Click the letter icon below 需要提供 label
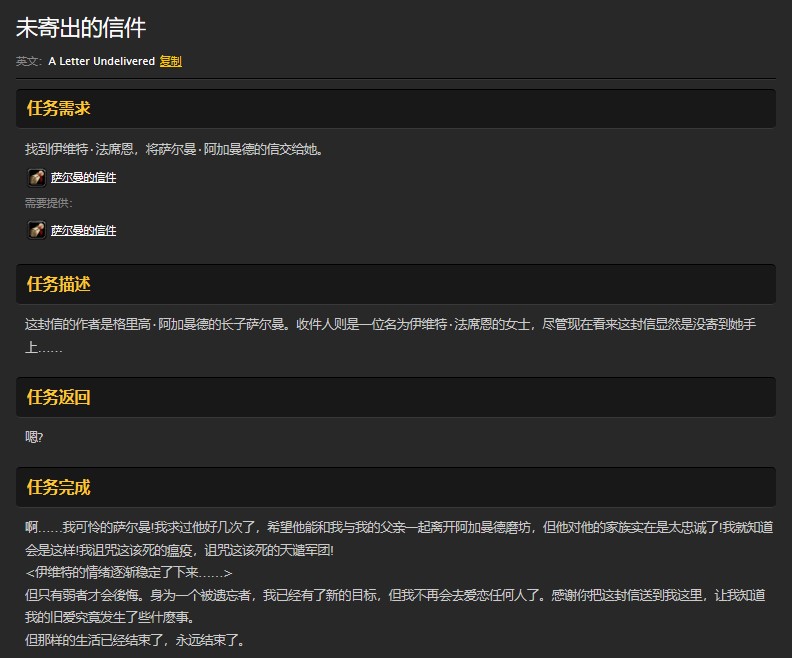 click(x=36, y=230)
